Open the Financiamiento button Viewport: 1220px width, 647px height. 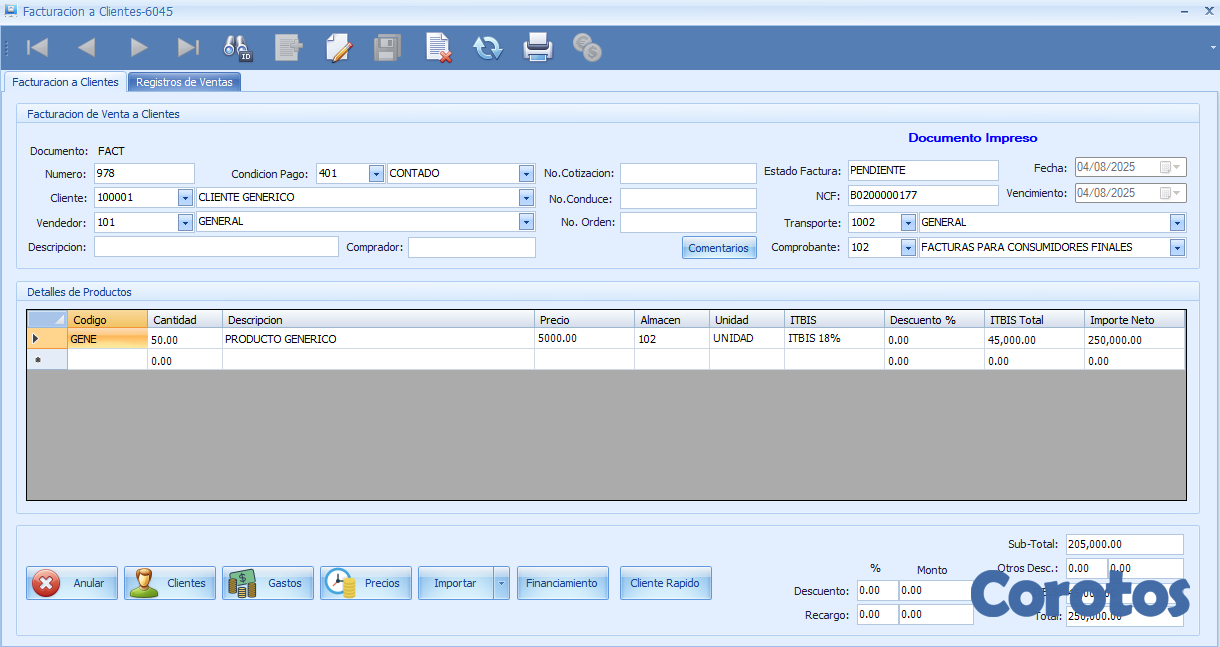click(562, 583)
